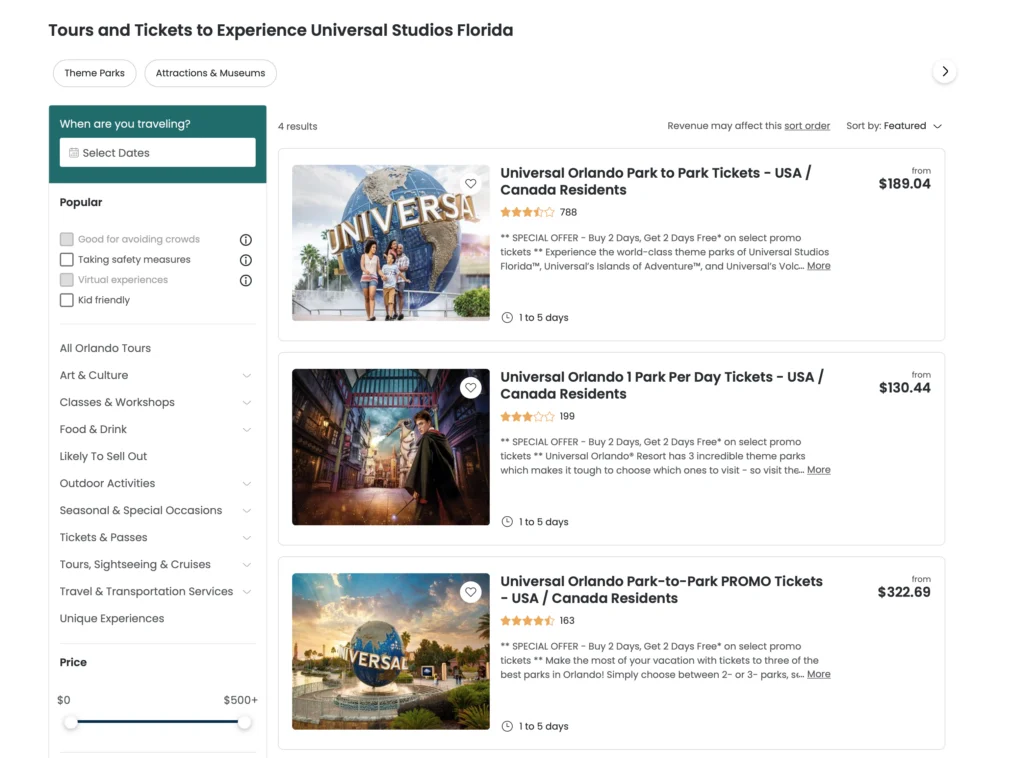Viewport: 1024px width, 758px height.
Task: Open Universal Orlando Park to Park Tickets title
Action: tap(656, 182)
